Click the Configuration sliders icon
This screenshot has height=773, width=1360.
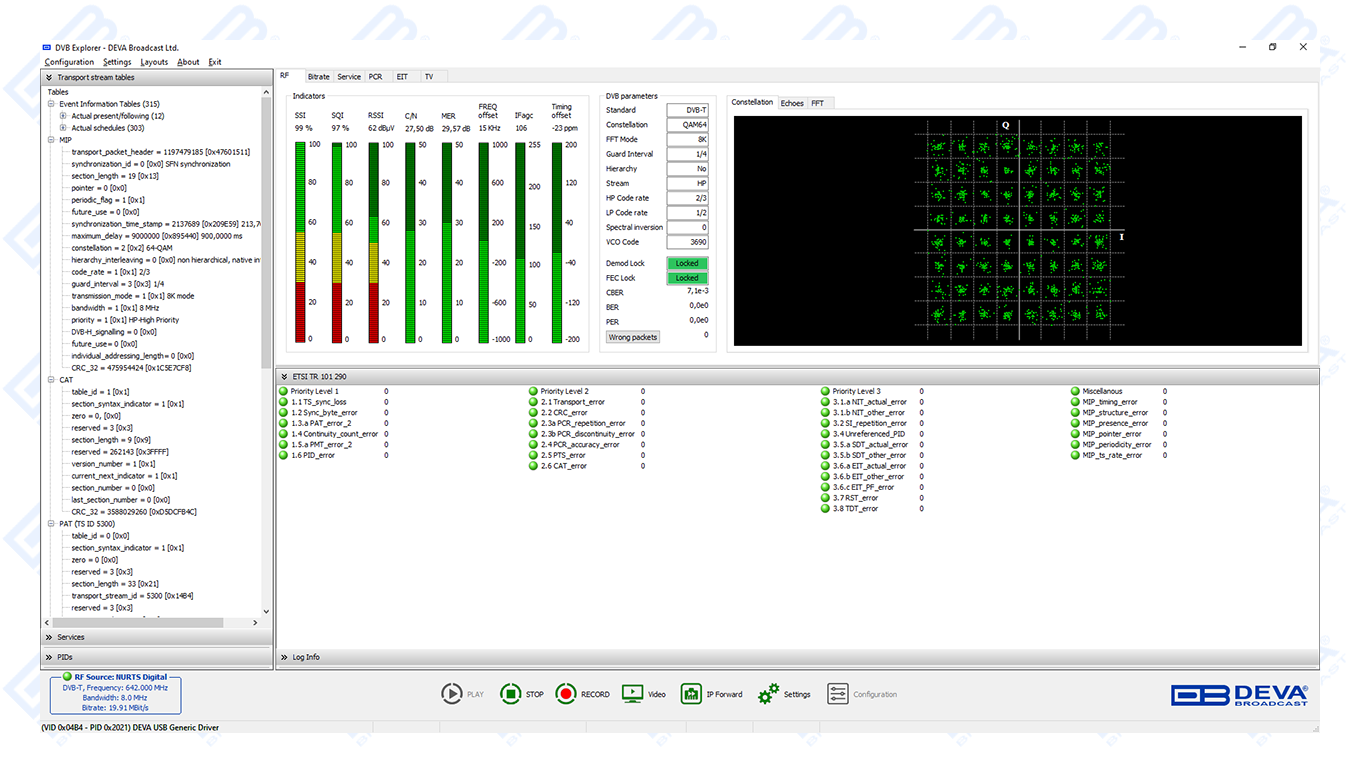(837, 694)
